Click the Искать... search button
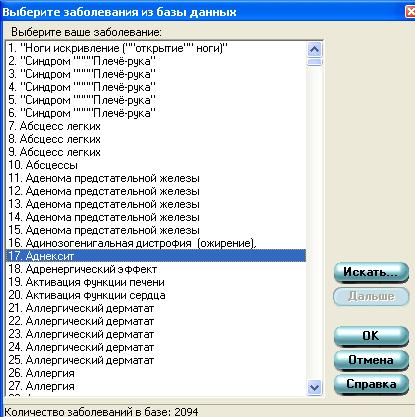The height and width of the screenshot is (417, 415). (371, 272)
